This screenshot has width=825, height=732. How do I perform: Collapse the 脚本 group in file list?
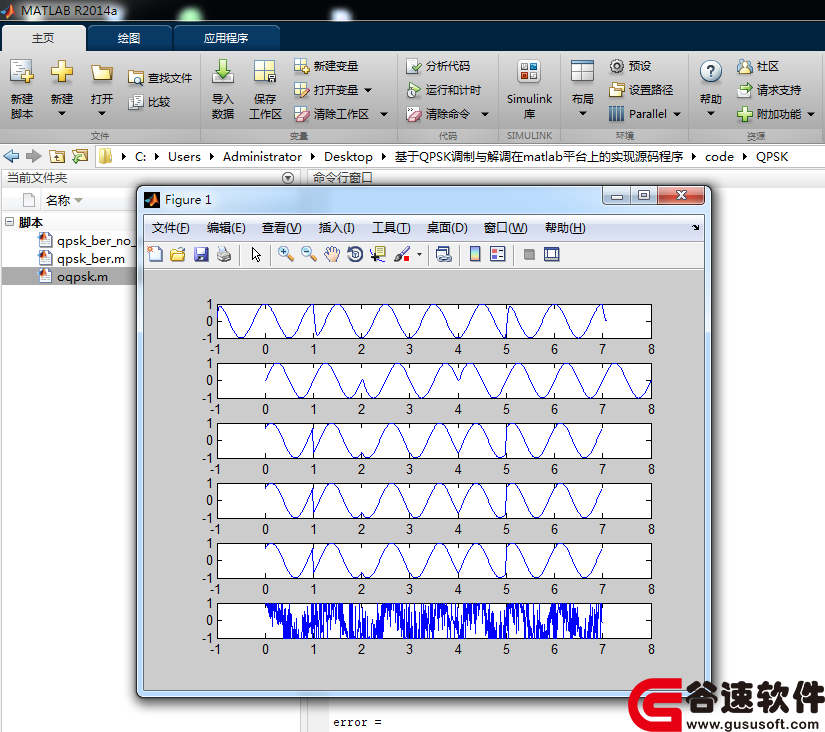(x=9, y=222)
